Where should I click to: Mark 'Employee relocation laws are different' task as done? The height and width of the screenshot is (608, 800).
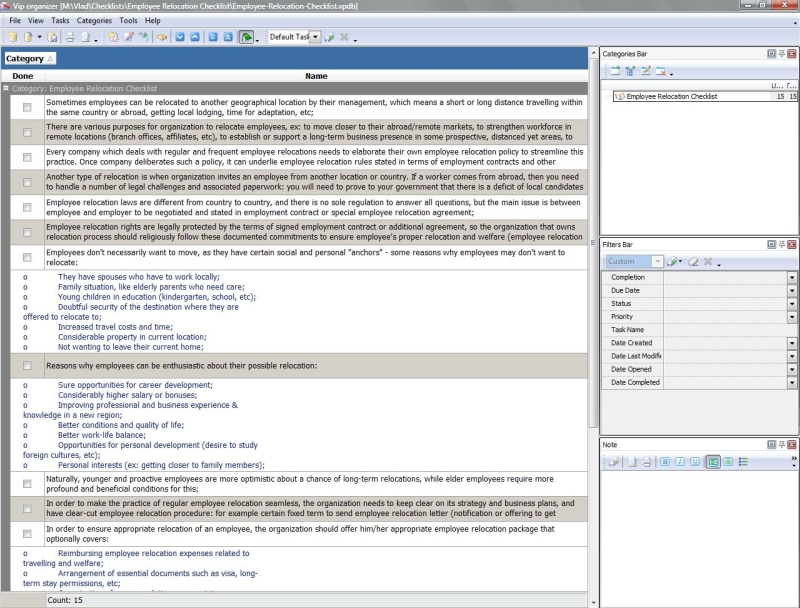pos(27,206)
